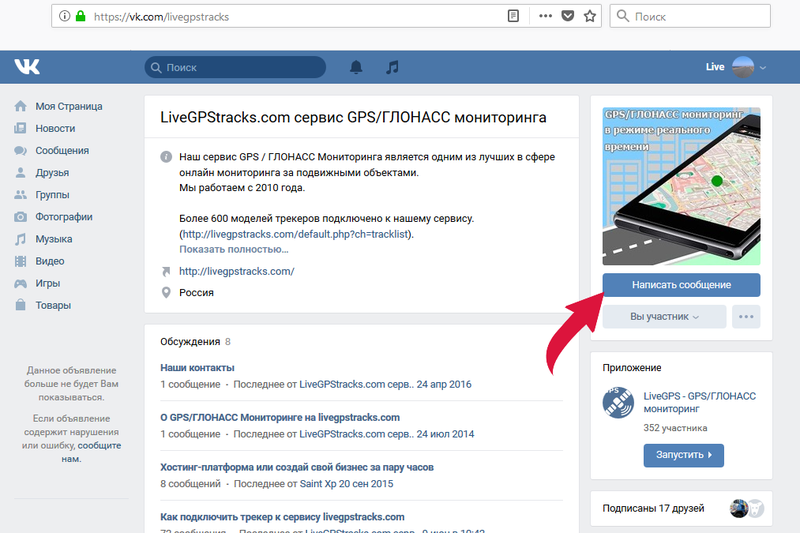
Task: Click the "Написать сообщение" button
Action: click(681, 285)
